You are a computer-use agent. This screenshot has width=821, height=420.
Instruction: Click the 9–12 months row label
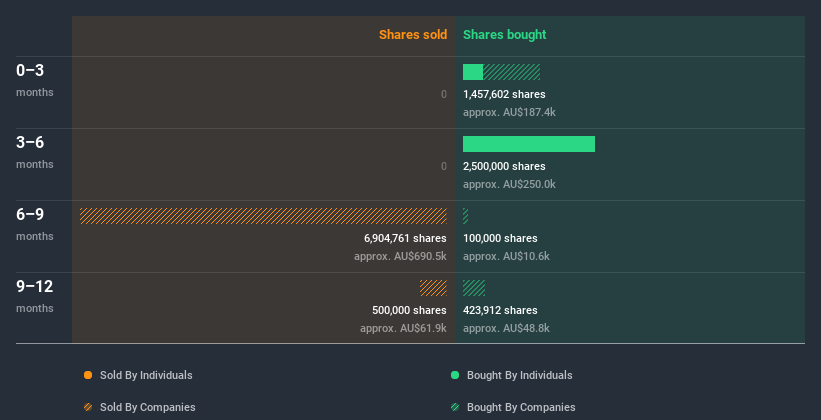tap(35, 296)
